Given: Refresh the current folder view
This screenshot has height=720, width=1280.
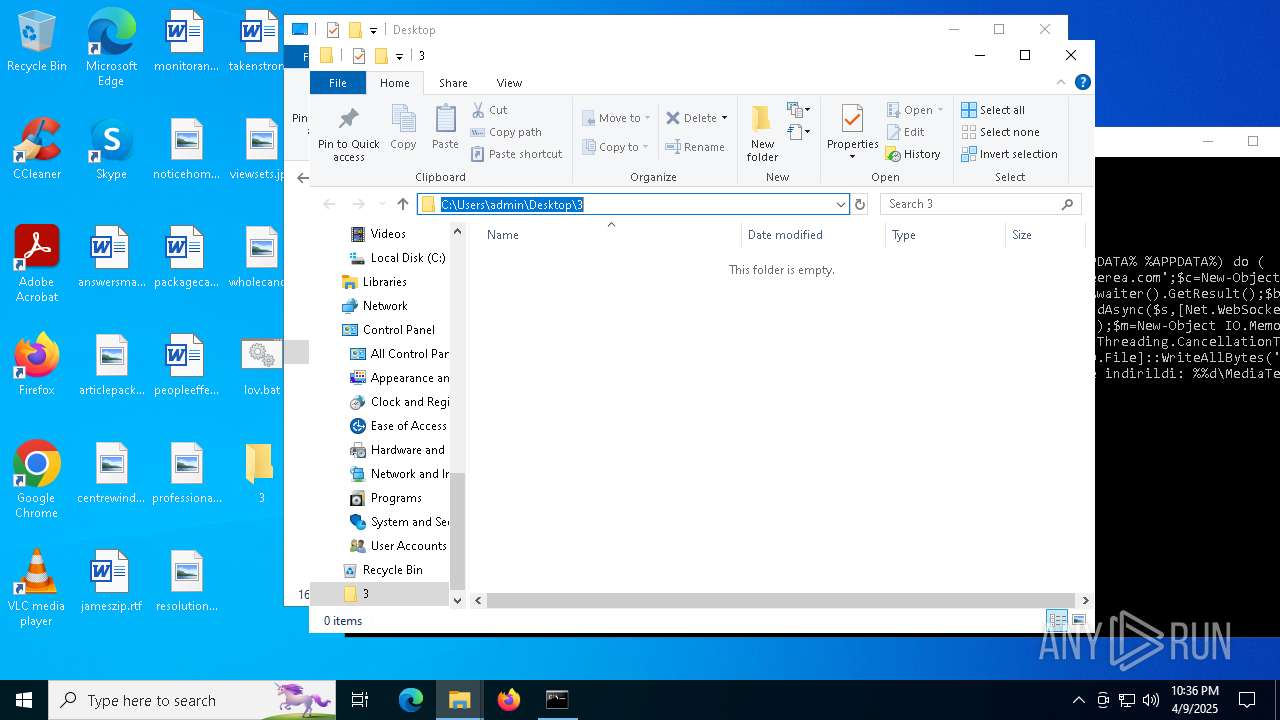Looking at the screenshot, I should 859,204.
